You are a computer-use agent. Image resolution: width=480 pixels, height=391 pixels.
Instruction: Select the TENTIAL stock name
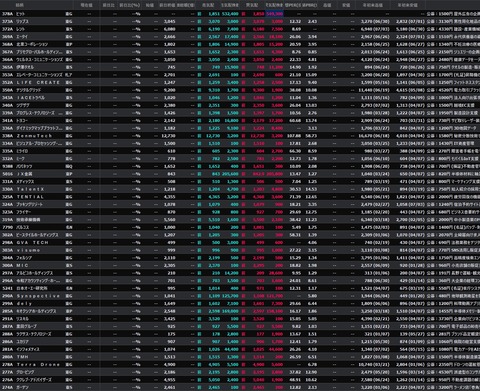pos(30,197)
